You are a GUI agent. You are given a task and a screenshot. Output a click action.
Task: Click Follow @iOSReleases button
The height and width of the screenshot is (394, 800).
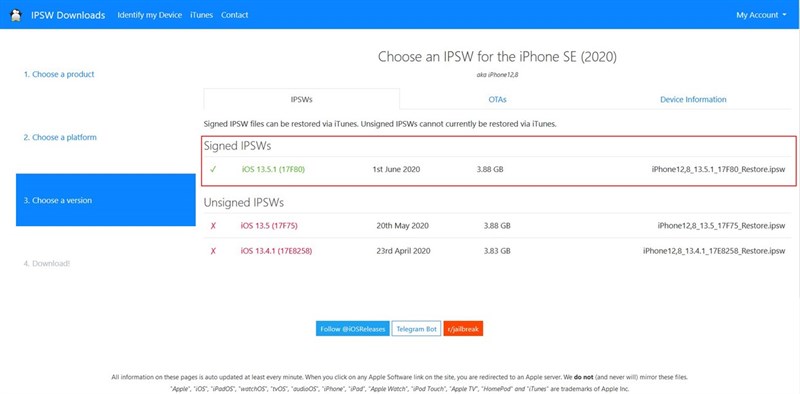[x=353, y=329]
